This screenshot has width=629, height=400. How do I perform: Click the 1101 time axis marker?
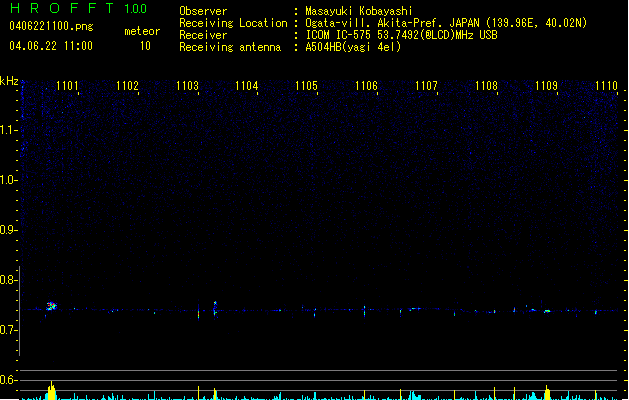[67, 86]
